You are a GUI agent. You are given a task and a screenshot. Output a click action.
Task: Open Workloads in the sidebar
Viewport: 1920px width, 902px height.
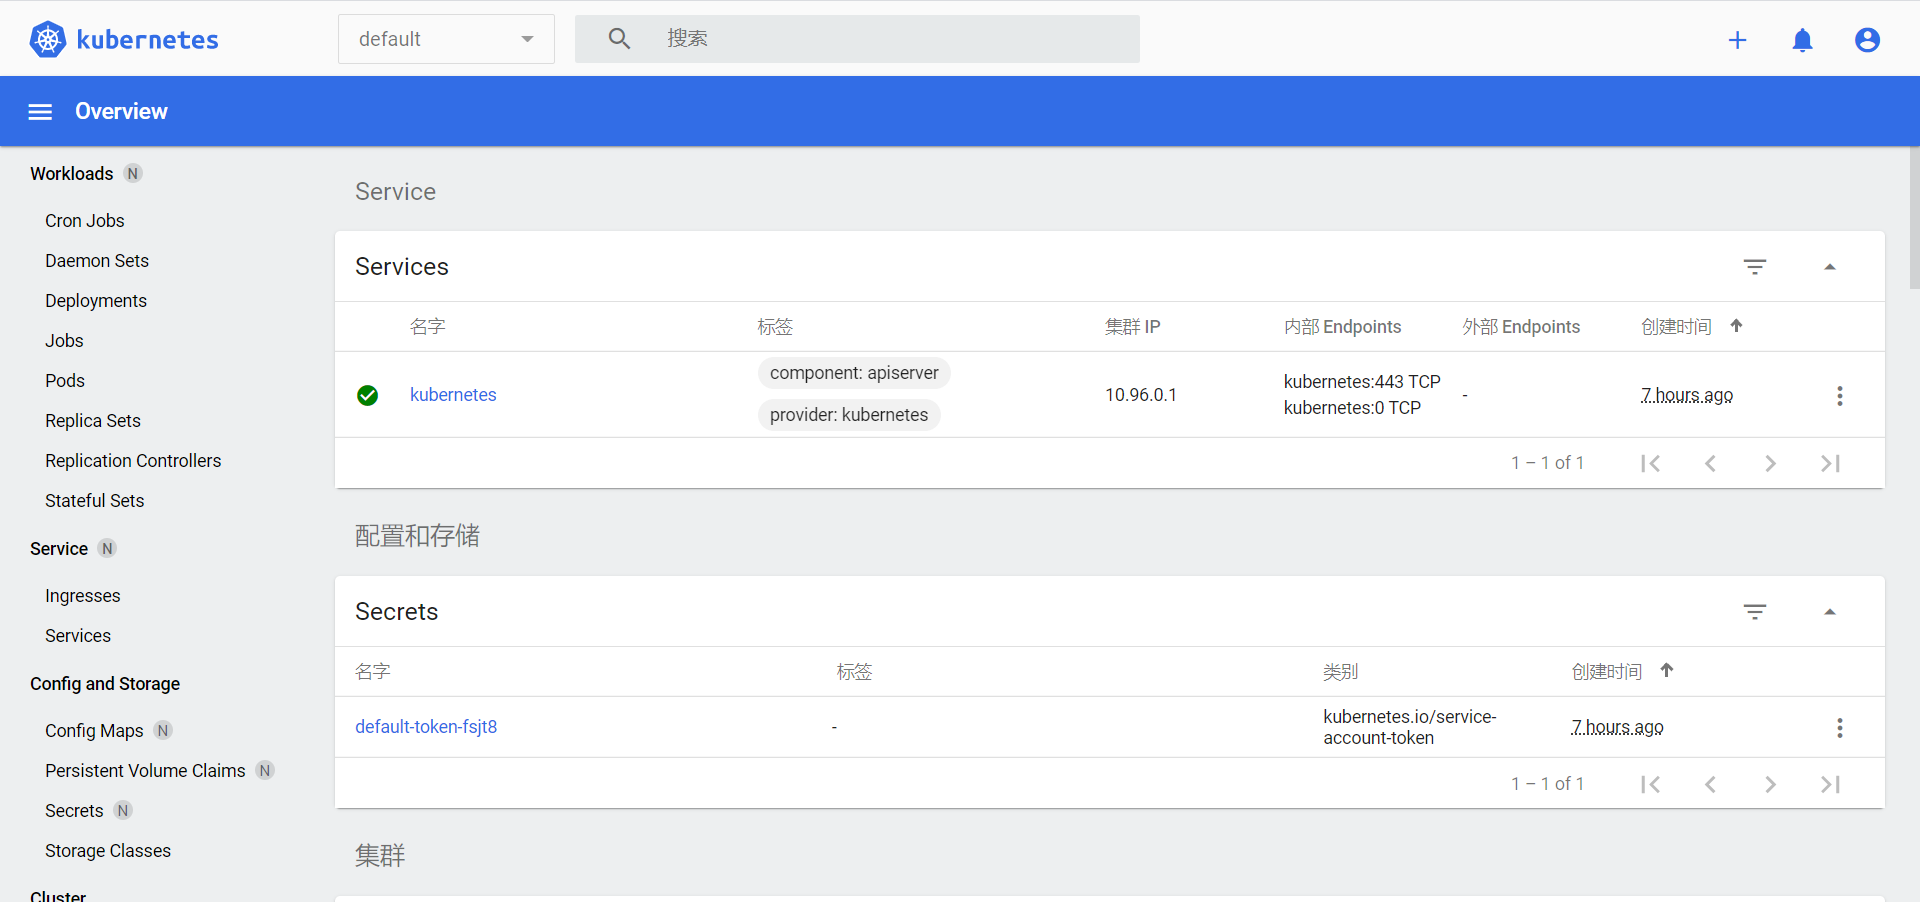pyautogui.click(x=72, y=174)
